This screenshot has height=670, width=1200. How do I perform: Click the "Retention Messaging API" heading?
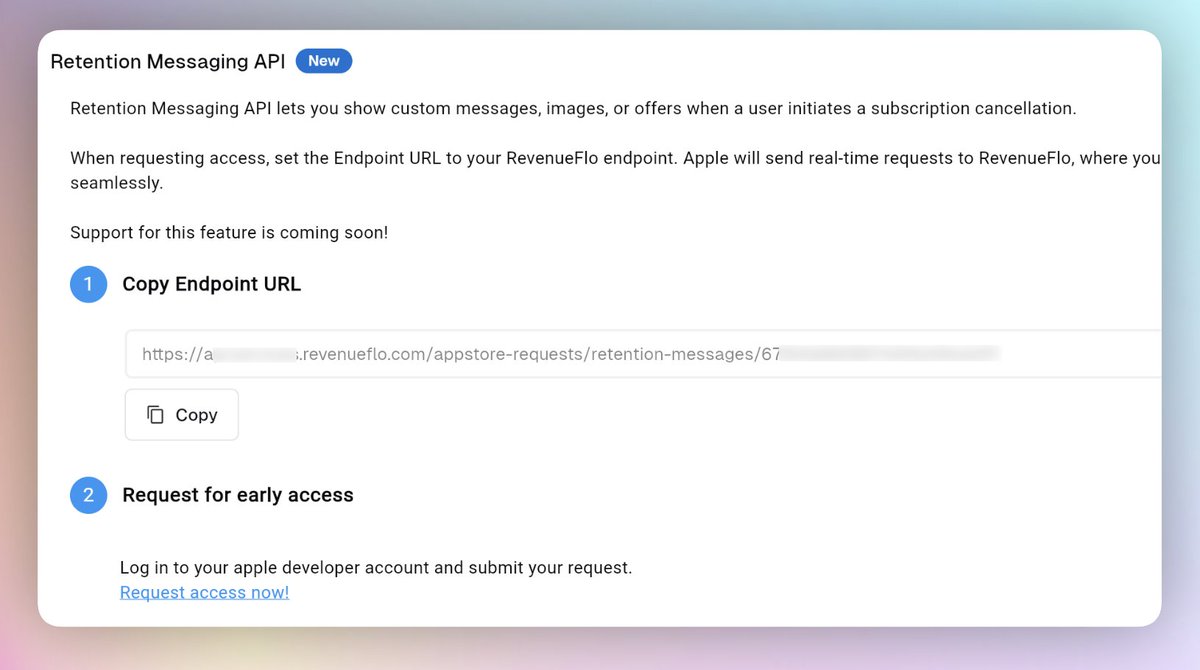pos(168,61)
